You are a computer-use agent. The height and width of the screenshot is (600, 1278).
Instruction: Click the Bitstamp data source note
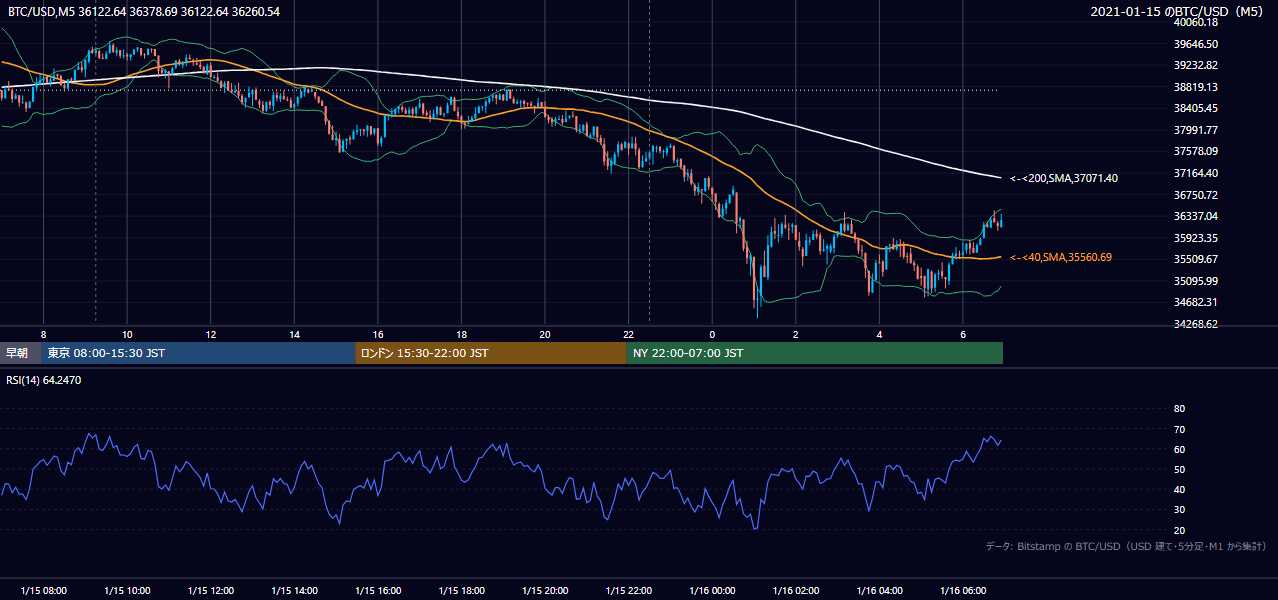coord(1126,546)
